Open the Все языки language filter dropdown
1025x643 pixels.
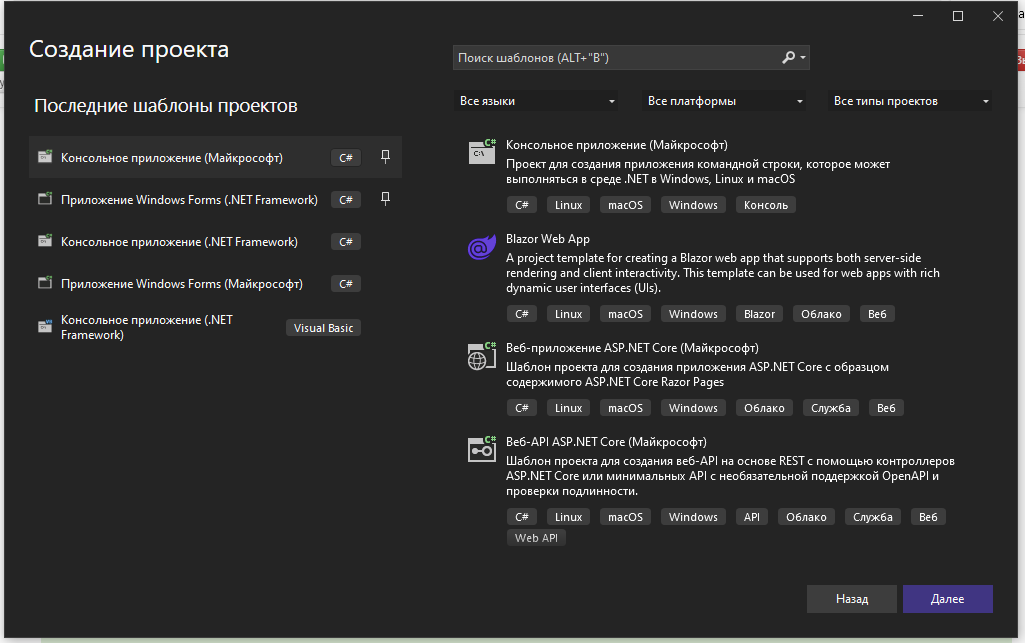(x=536, y=101)
